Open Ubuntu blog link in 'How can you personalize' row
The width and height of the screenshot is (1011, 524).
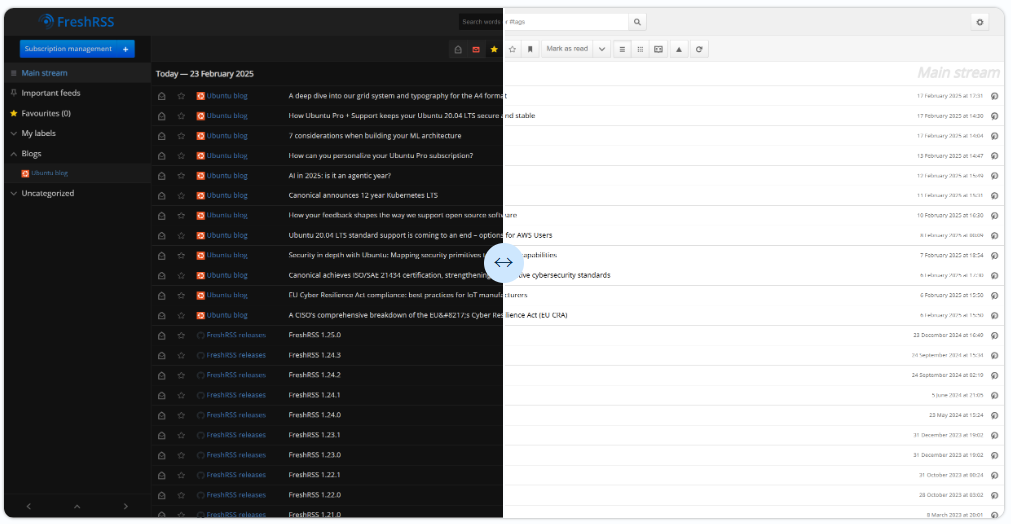point(227,156)
